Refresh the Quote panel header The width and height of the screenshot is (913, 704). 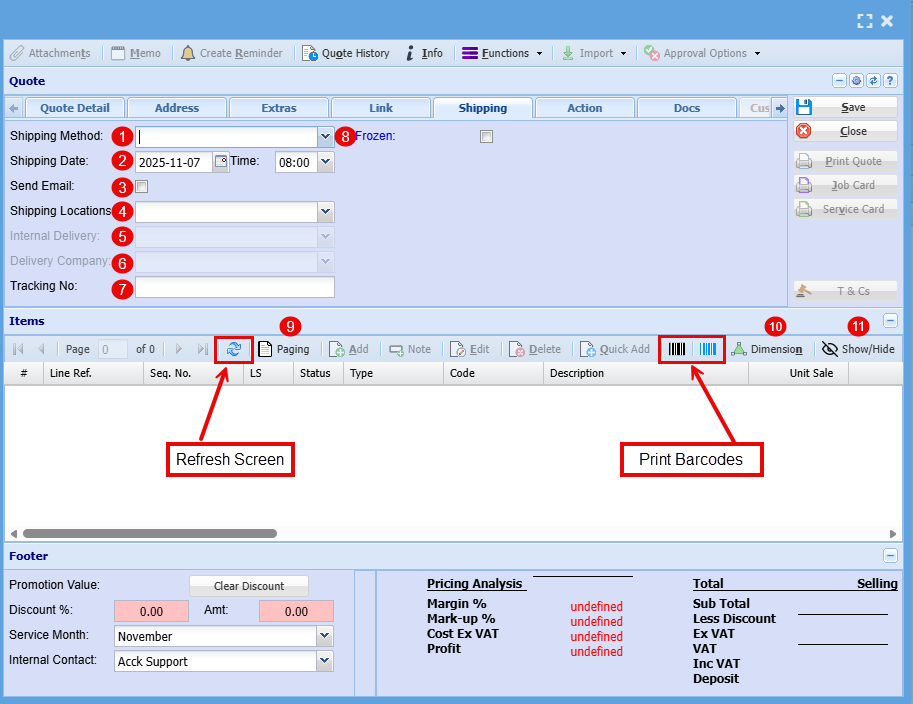click(x=873, y=81)
